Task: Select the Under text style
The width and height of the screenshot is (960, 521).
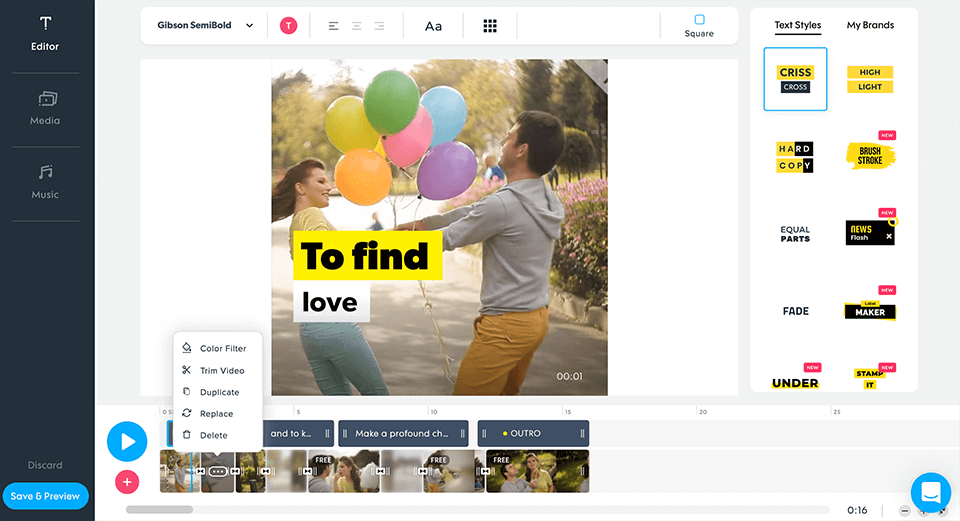Action: [795, 383]
